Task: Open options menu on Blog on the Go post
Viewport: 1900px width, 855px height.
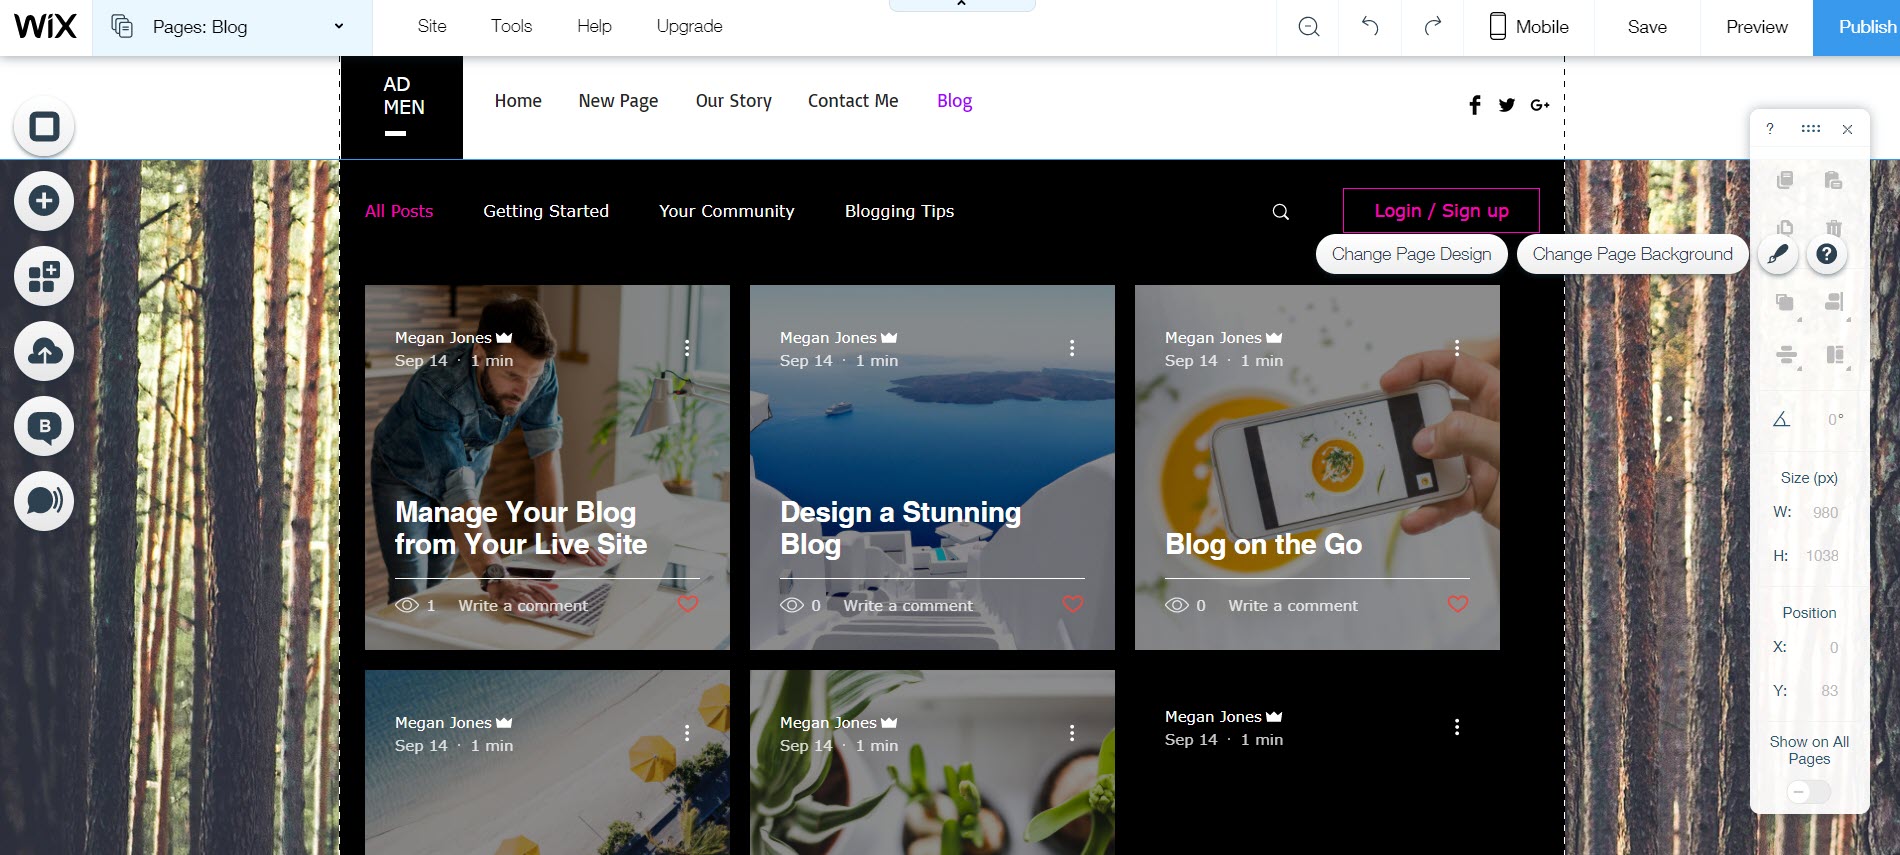Action: click(1457, 348)
